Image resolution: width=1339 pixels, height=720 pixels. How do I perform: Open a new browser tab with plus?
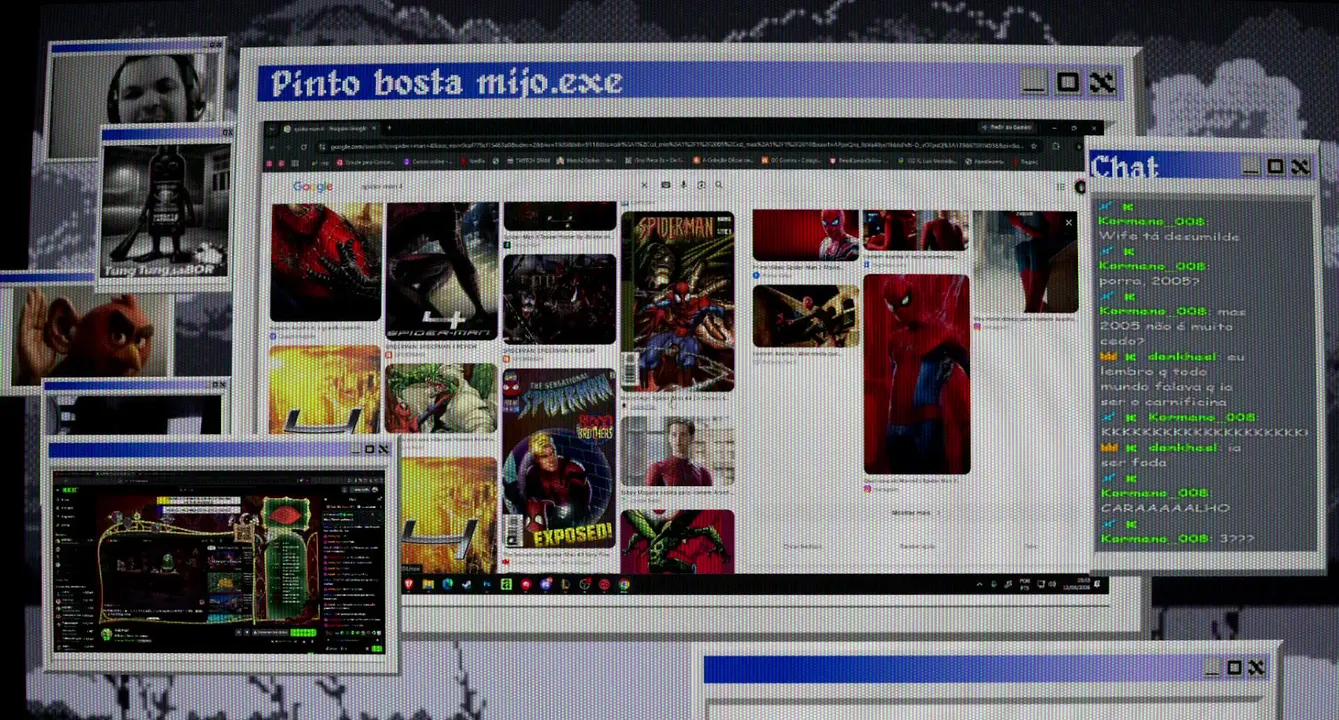[389, 128]
